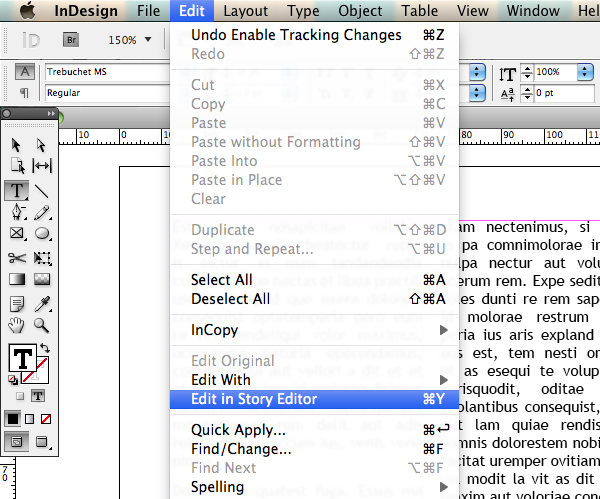Screen dimensions: 600x499
Task: Open the View menu
Action: (x=473, y=11)
